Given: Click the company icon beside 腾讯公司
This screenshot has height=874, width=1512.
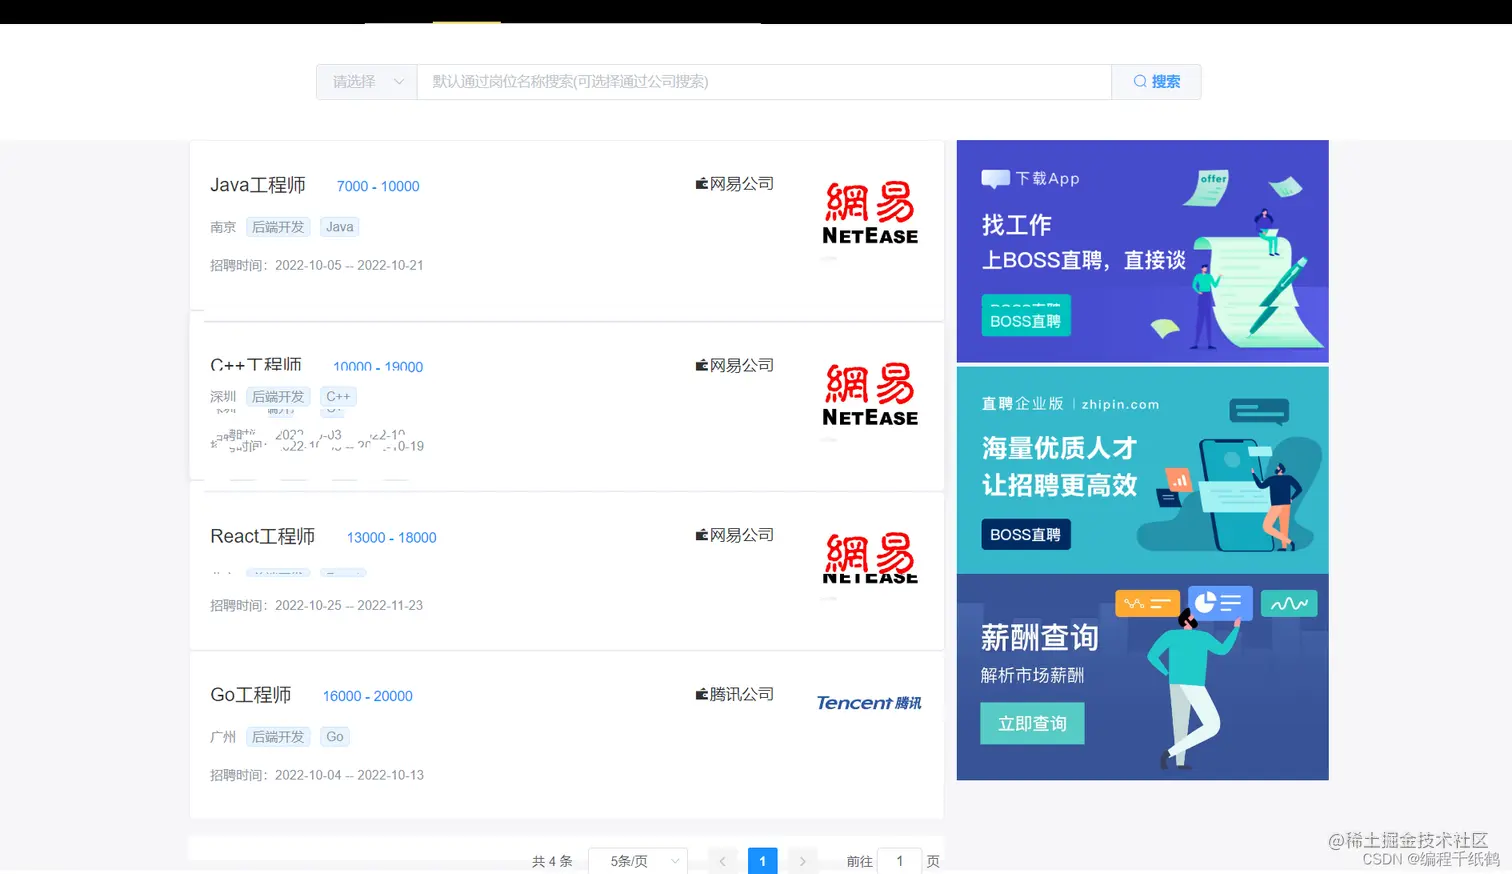Looking at the screenshot, I should [x=702, y=694].
